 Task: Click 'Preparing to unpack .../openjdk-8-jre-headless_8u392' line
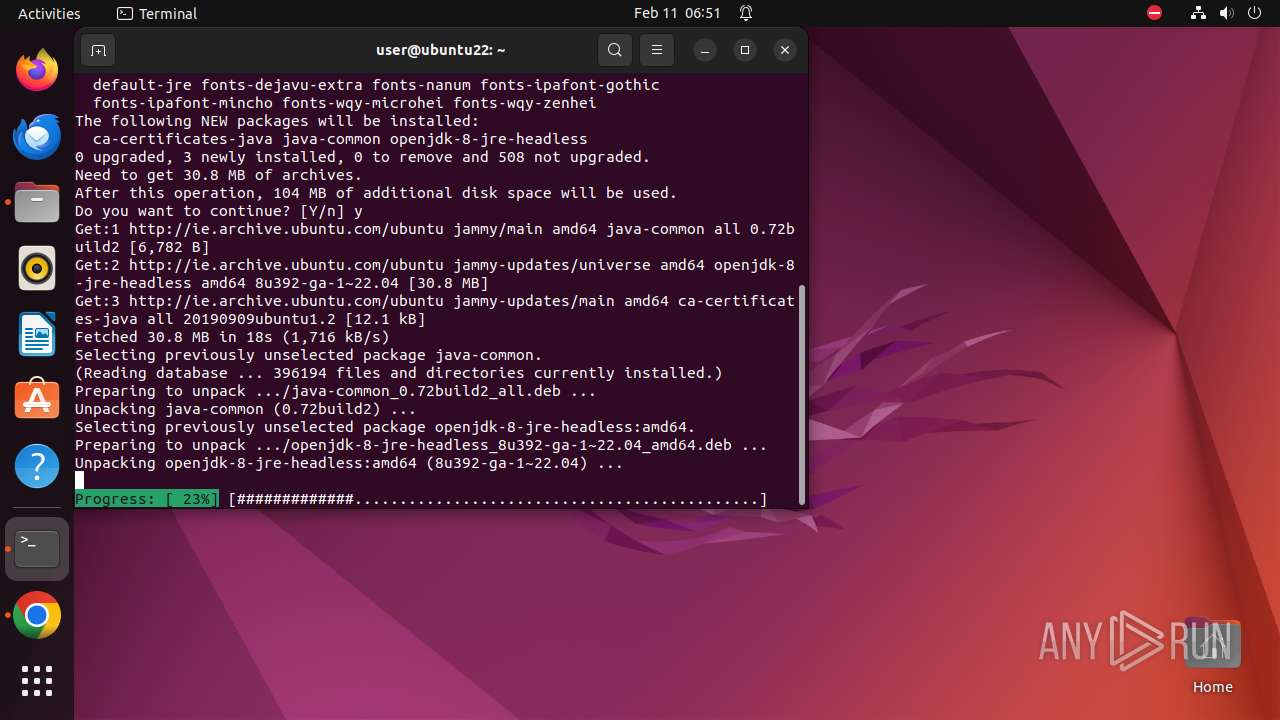tap(421, 445)
